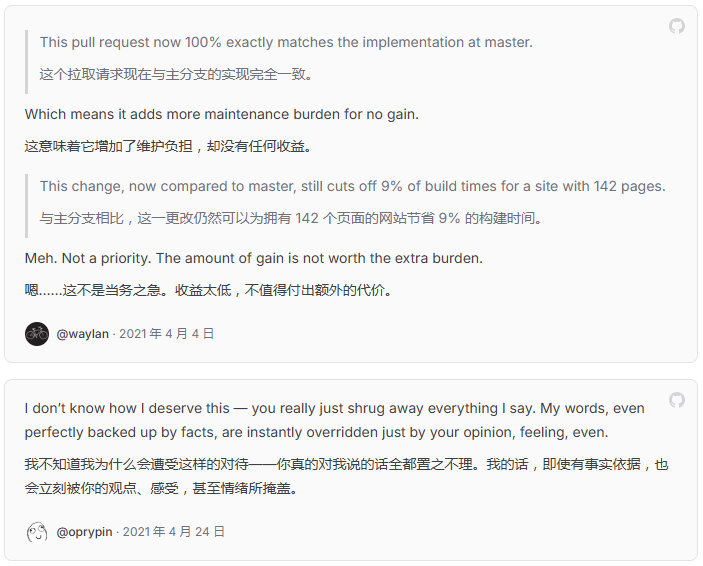Open waylan's bicycle avatar

point(37,334)
